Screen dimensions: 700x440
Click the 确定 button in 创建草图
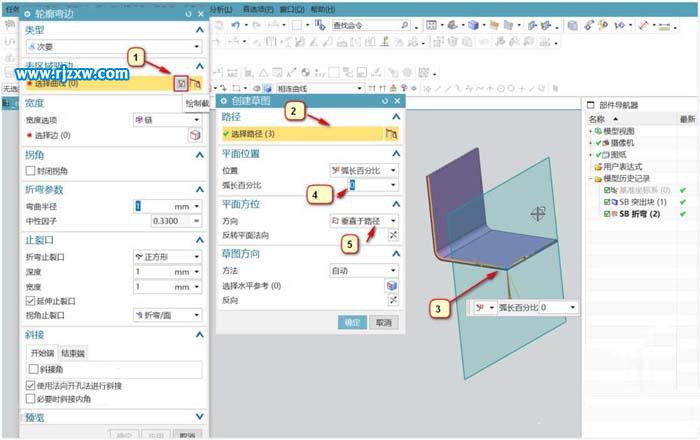click(x=352, y=322)
